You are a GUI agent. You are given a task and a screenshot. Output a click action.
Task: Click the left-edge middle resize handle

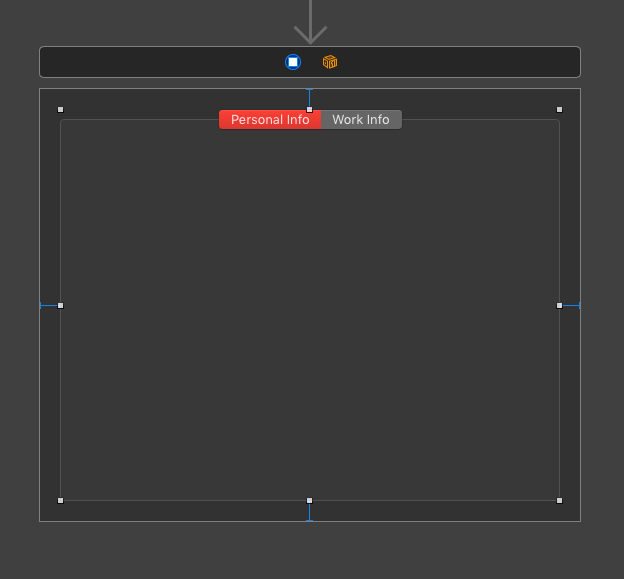pos(60,306)
